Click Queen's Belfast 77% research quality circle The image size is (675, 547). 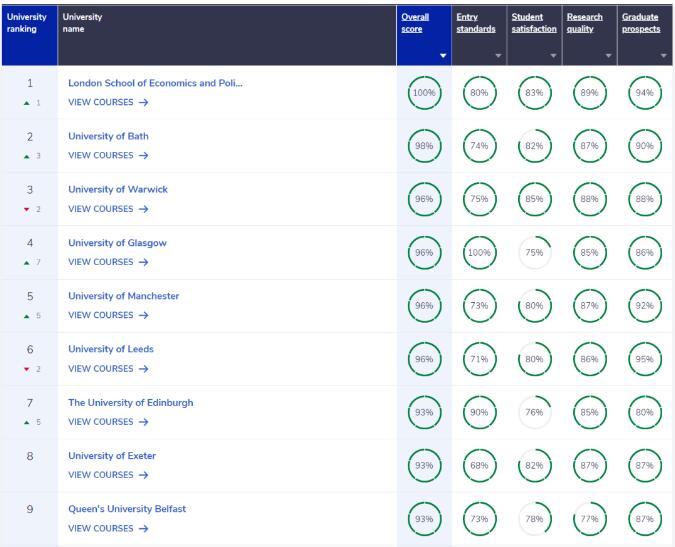click(589, 519)
